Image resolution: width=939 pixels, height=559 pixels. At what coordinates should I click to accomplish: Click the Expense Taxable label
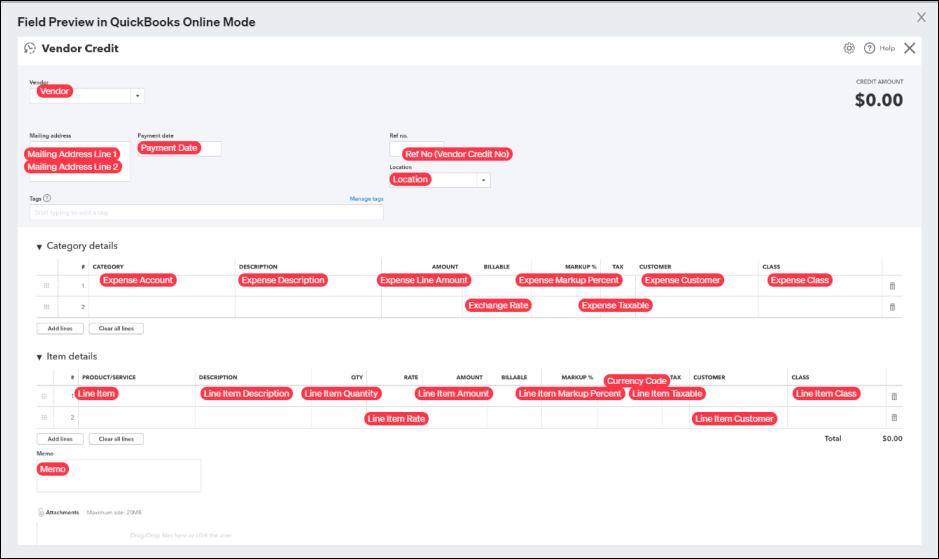(616, 305)
